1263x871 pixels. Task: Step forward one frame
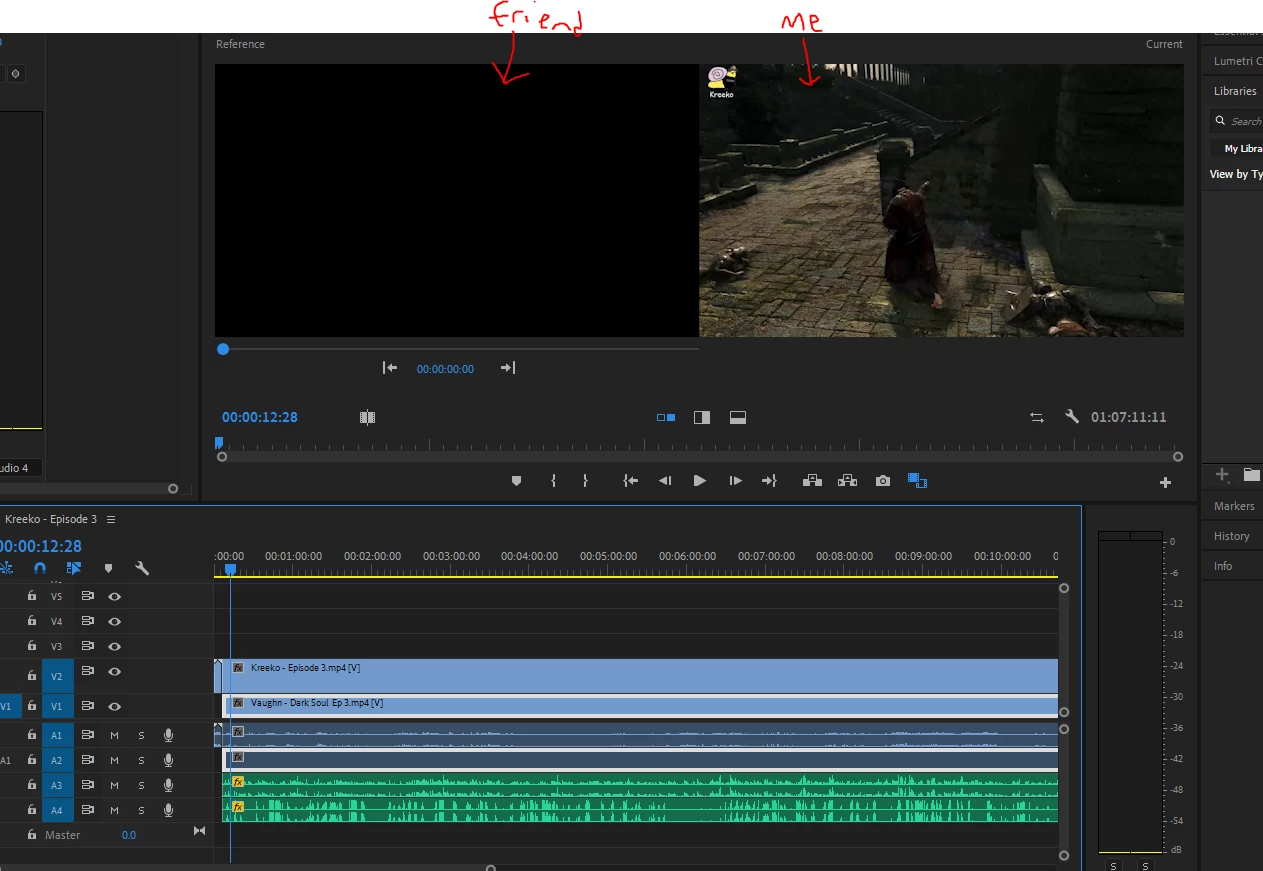click(735, 481)
